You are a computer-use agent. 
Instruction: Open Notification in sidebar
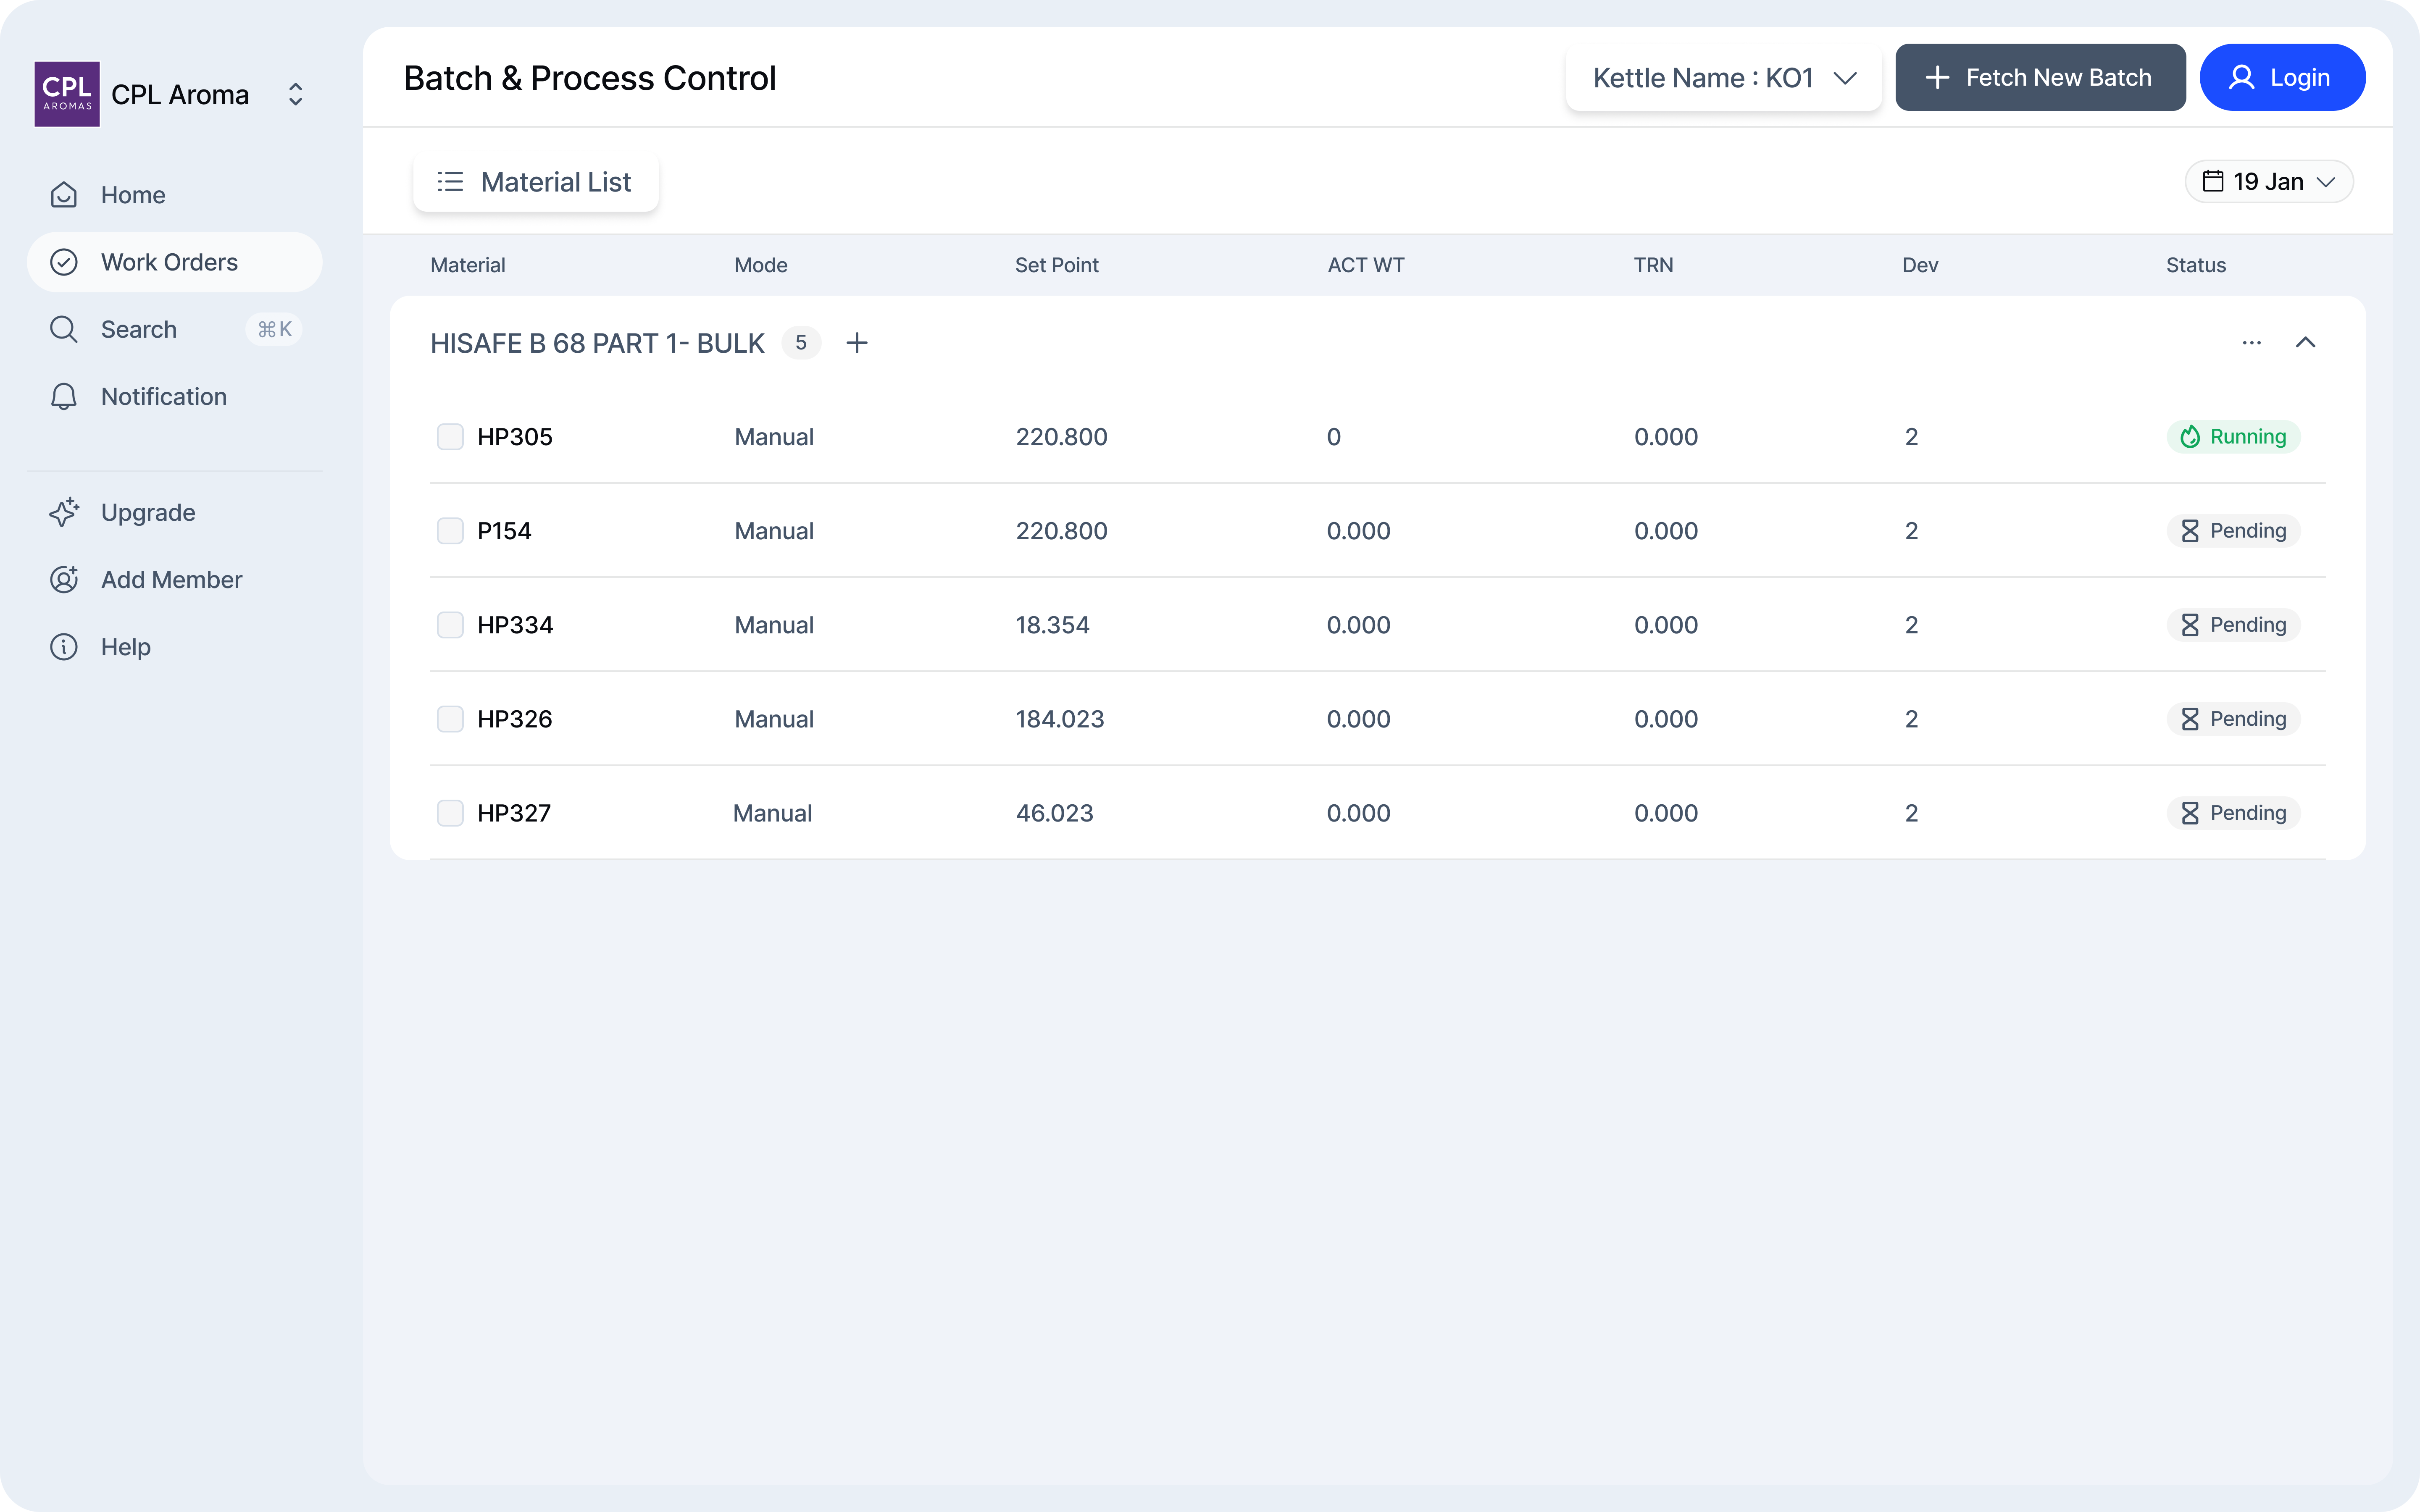point(175,396)
